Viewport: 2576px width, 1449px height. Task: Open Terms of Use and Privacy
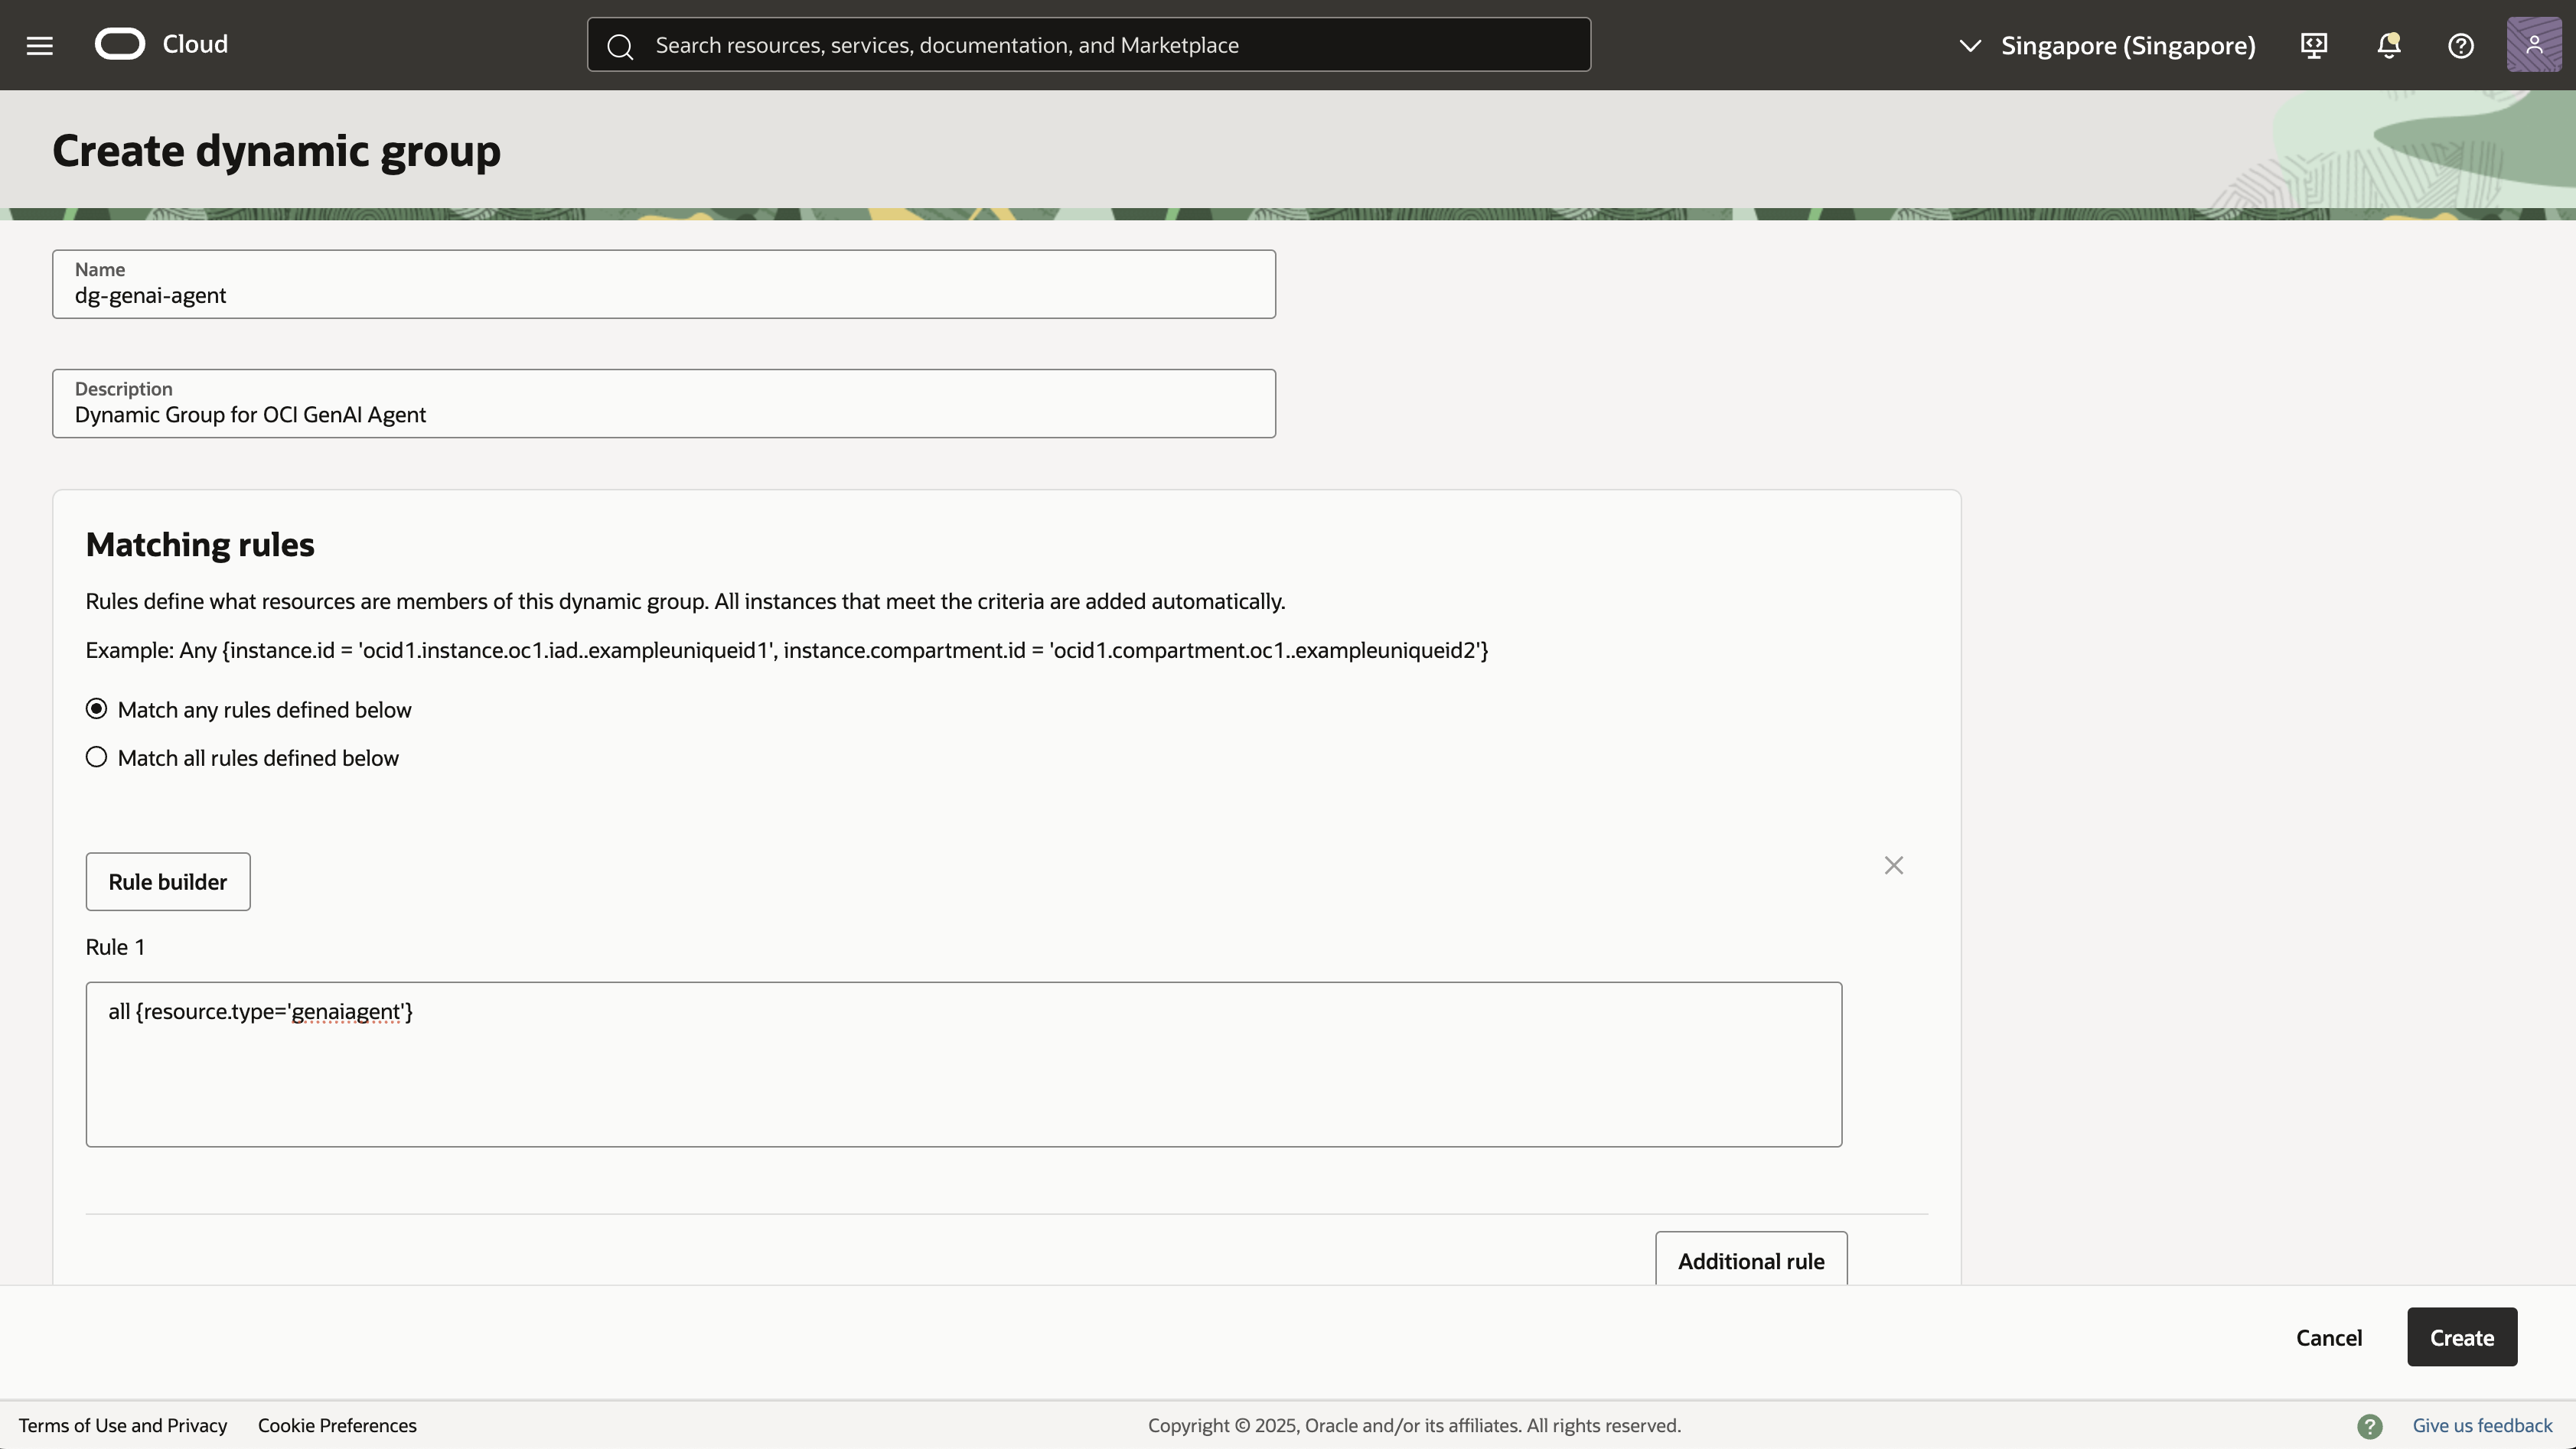tap(123, 1425)
